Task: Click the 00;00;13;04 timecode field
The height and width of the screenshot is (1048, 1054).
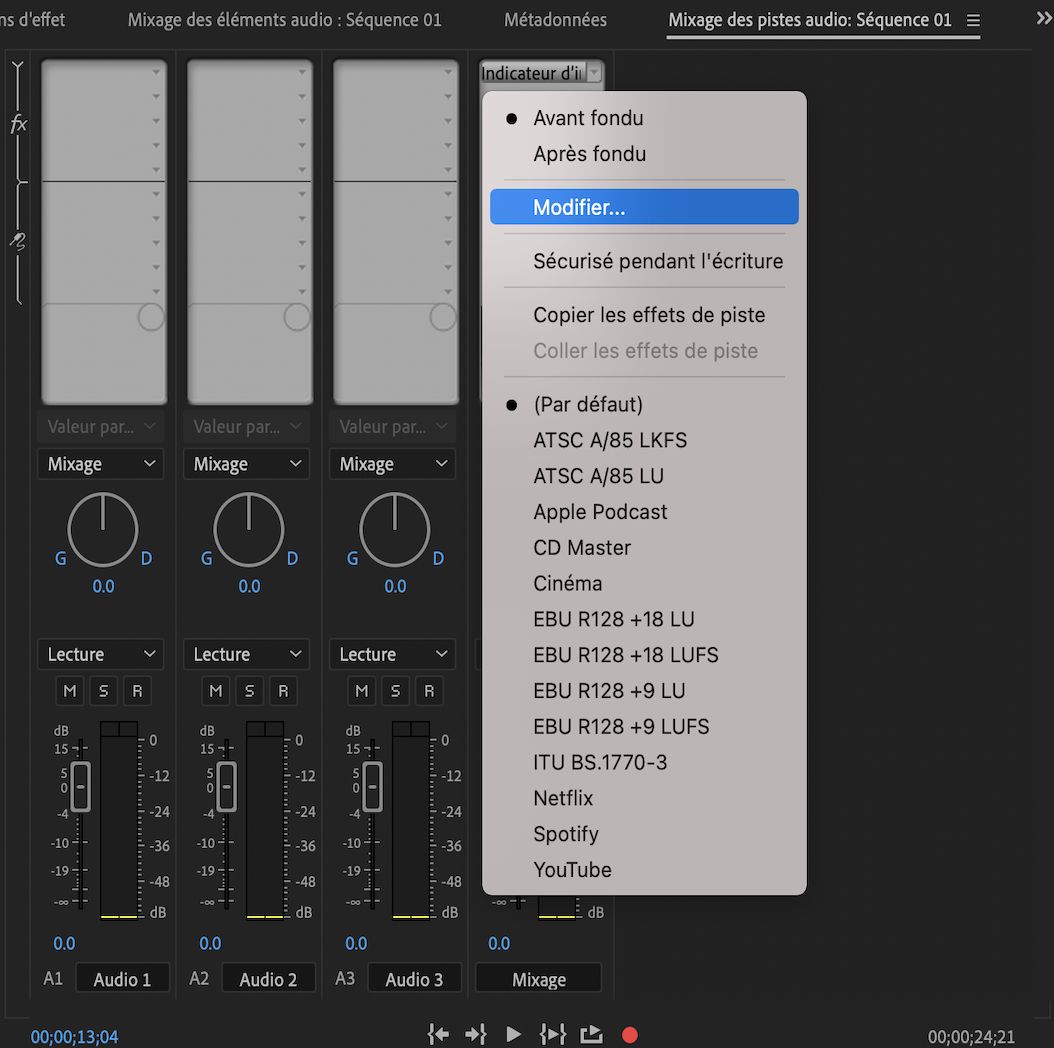Action: tap(73, 1037)
